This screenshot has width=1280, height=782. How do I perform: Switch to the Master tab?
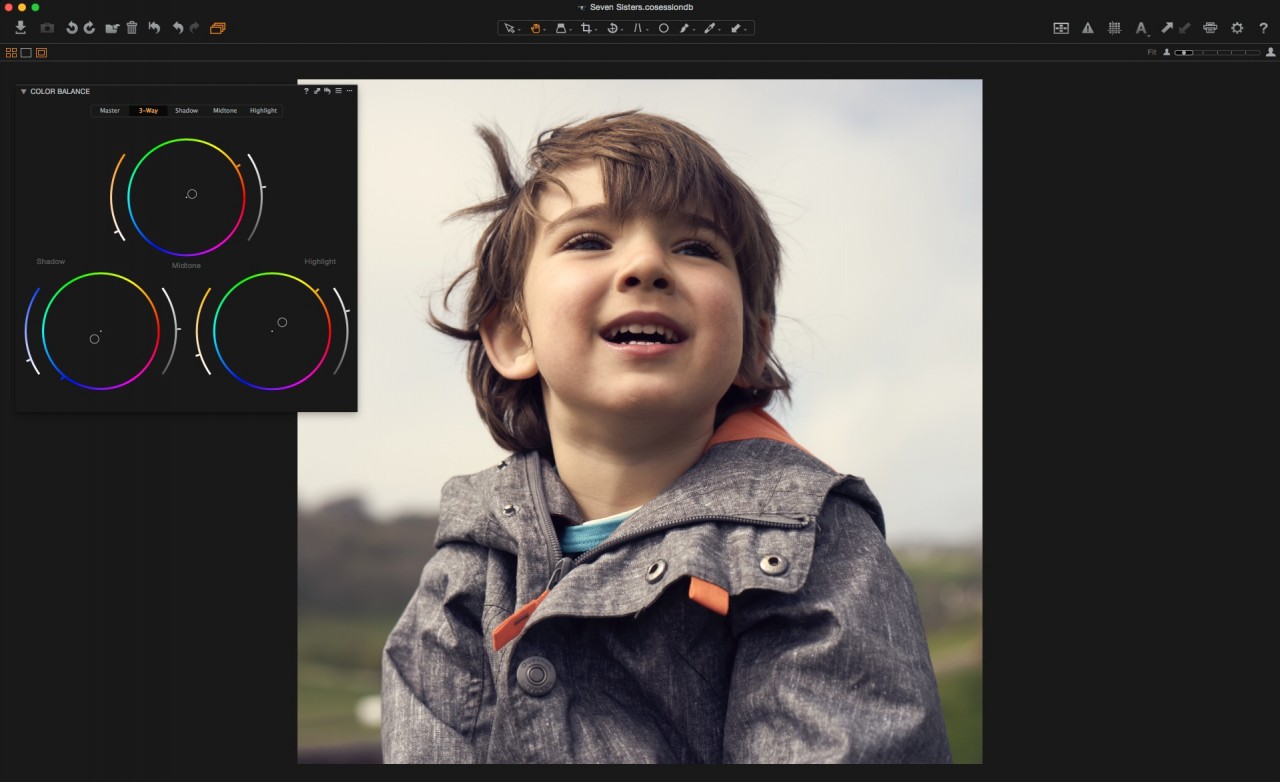tap(109, 111)
